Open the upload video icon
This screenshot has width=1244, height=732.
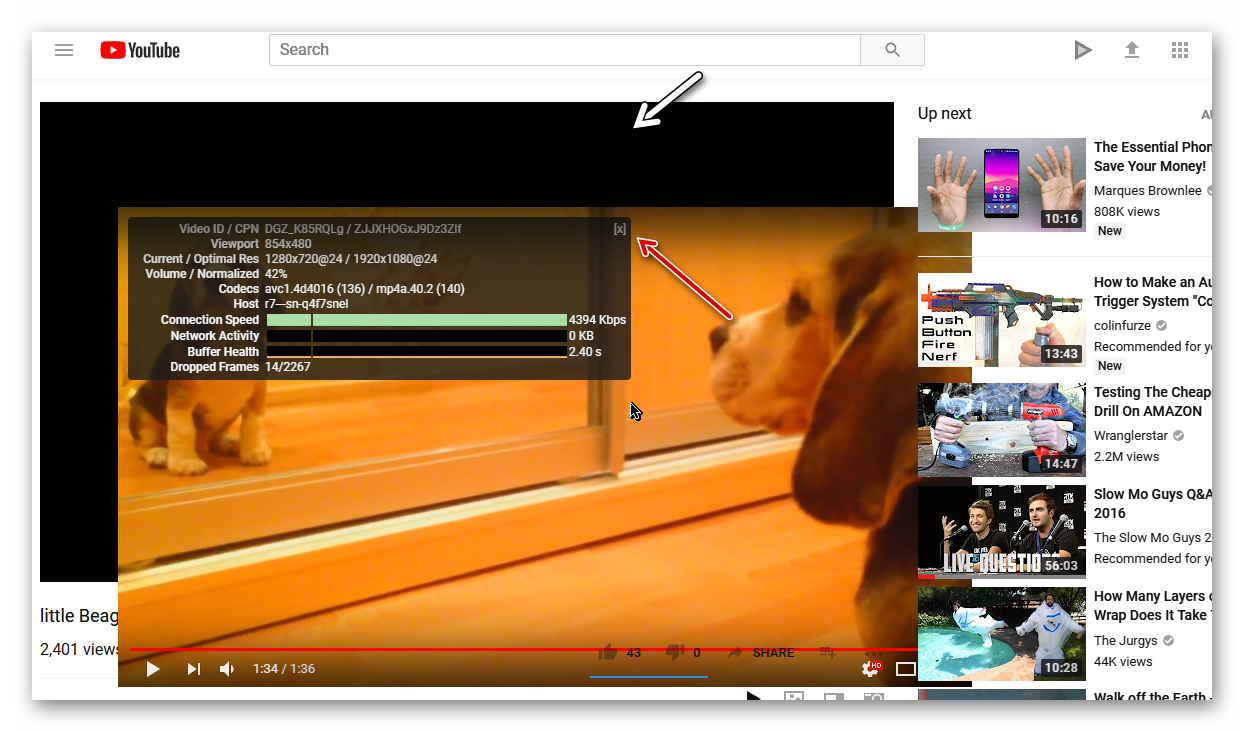pyautogui.click(x=1132, y=50)
